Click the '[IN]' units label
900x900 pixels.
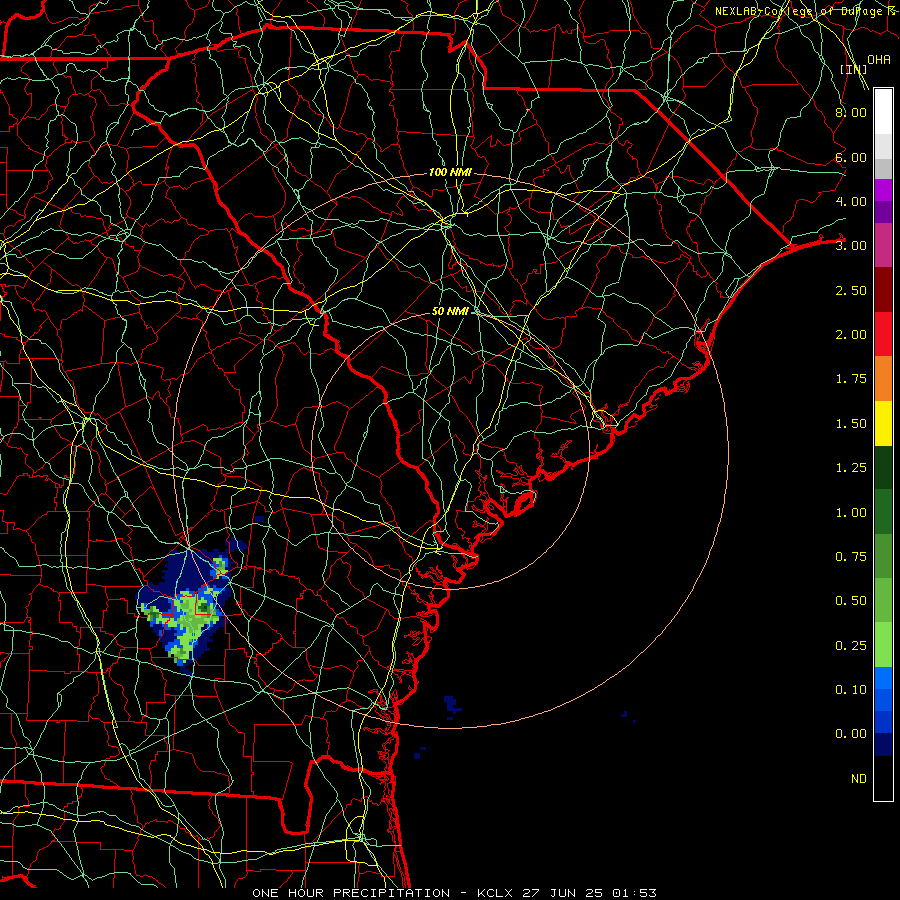click(854, 69)
